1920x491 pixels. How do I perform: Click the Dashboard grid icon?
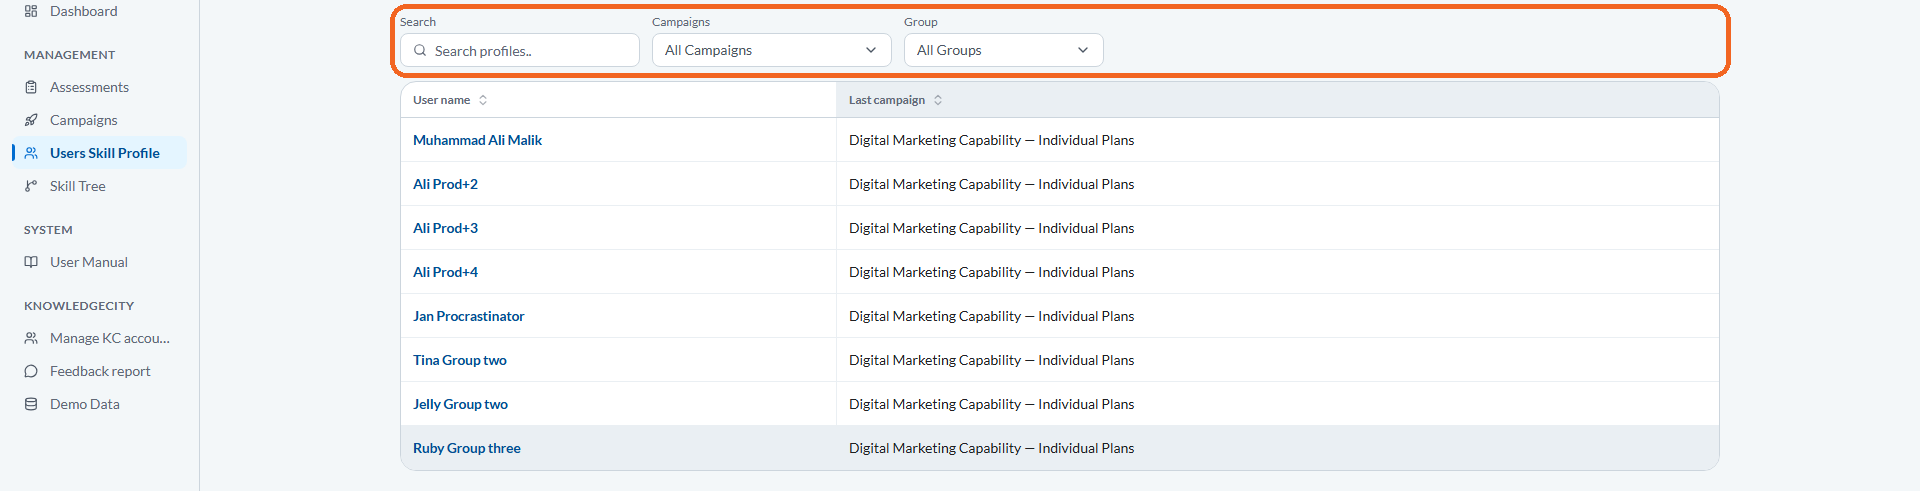31,11
